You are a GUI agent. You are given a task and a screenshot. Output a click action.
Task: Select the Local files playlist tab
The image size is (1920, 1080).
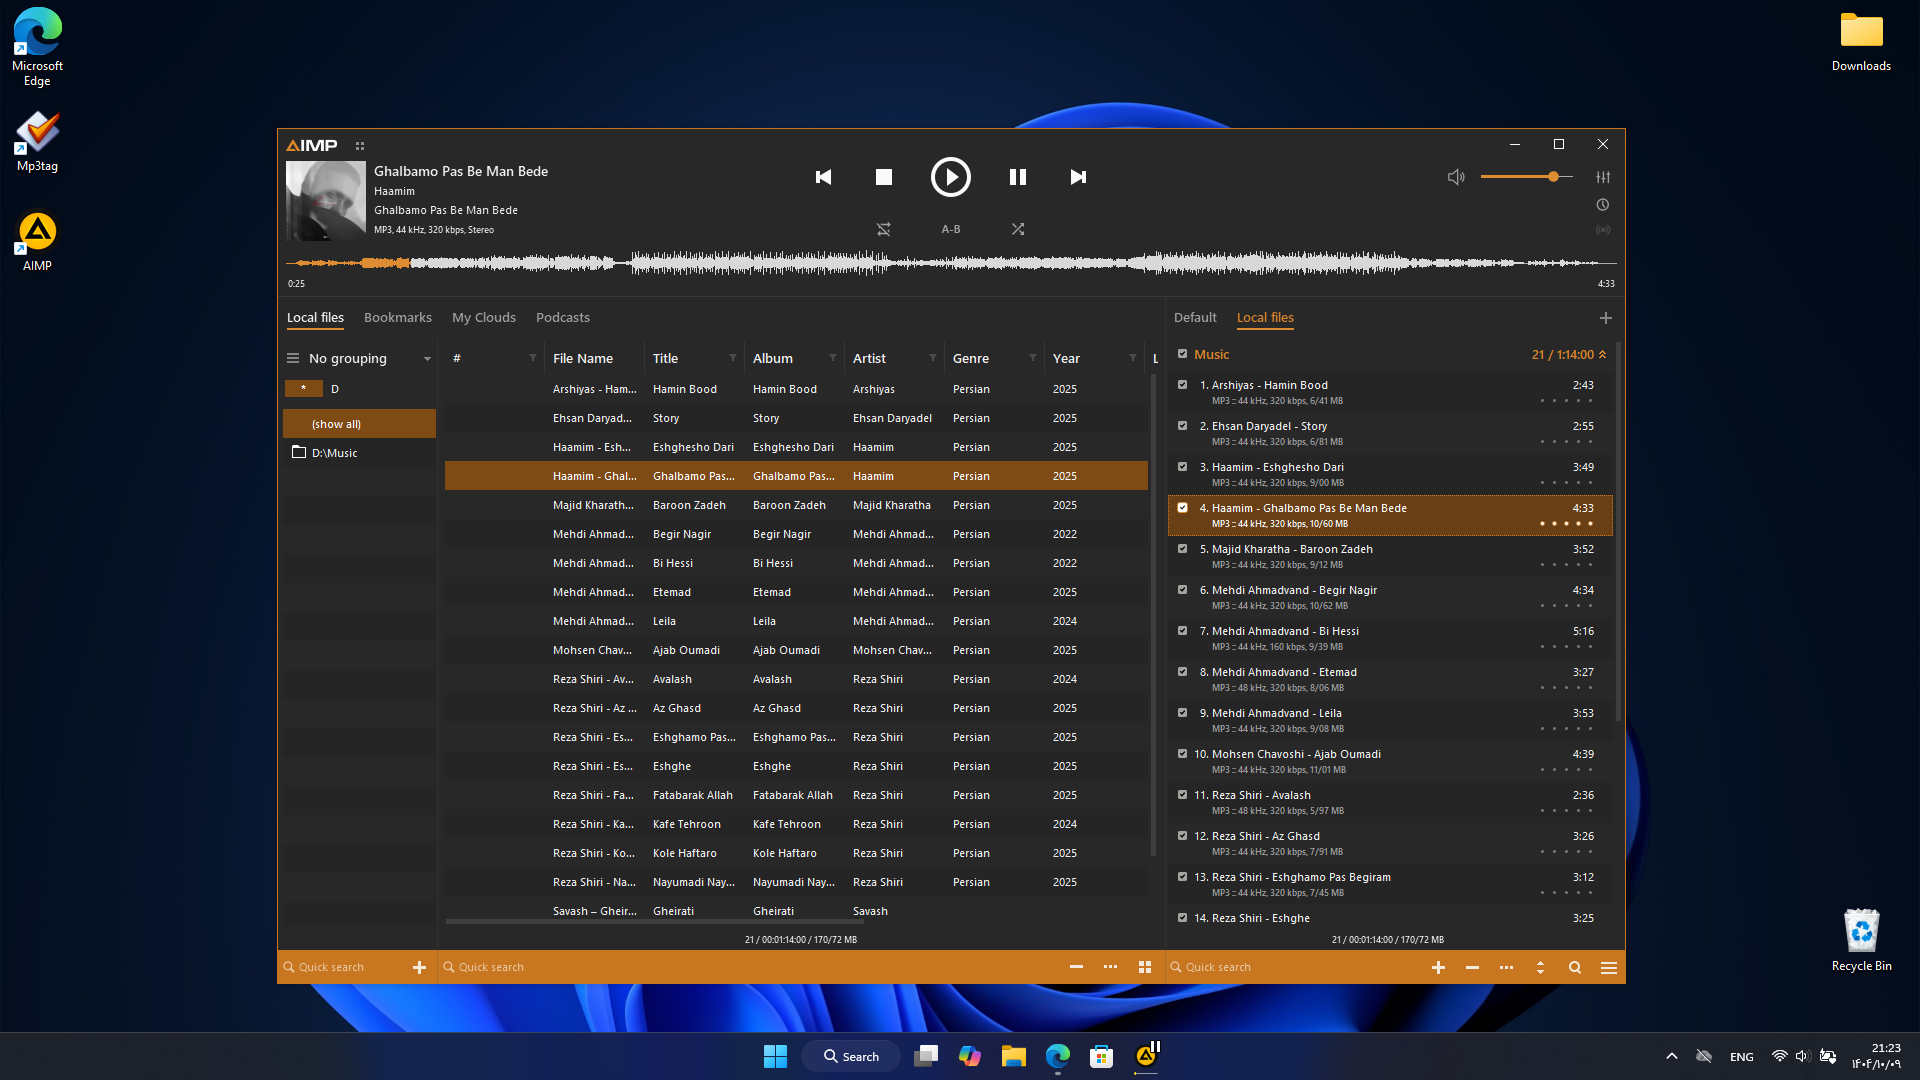[1265, 318]
